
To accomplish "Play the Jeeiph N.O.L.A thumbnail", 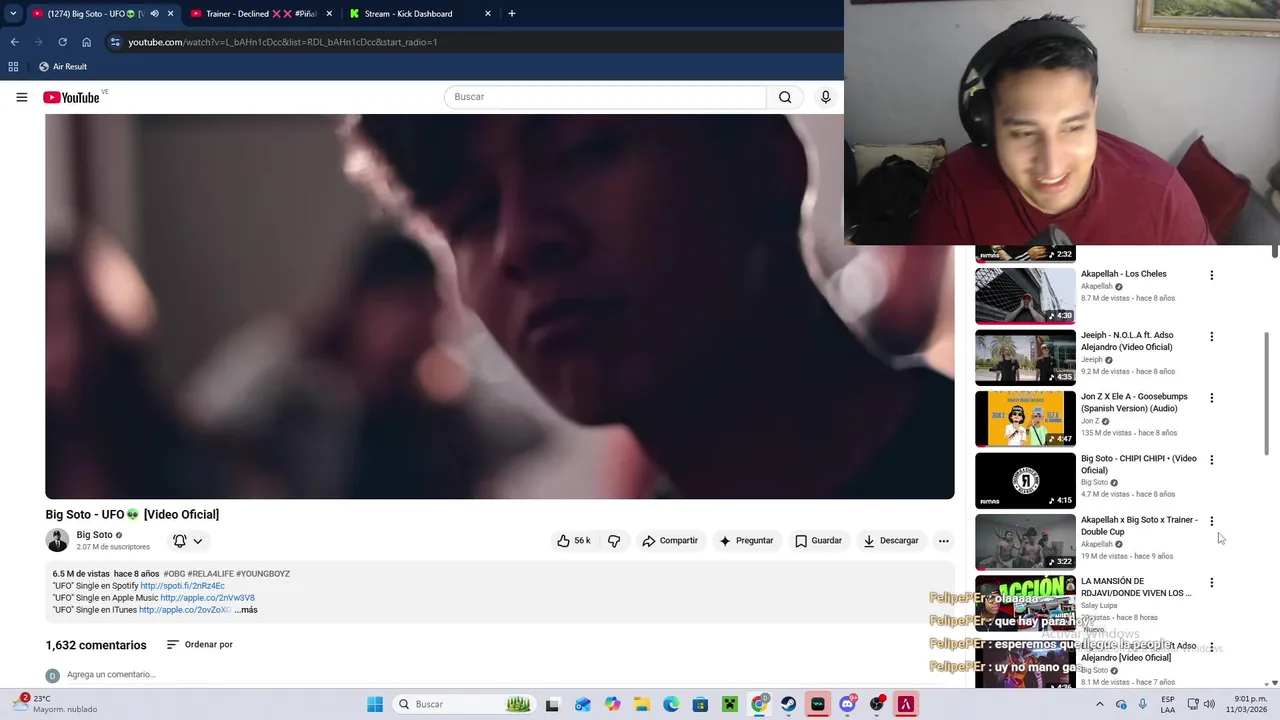I will [1025, 357].
